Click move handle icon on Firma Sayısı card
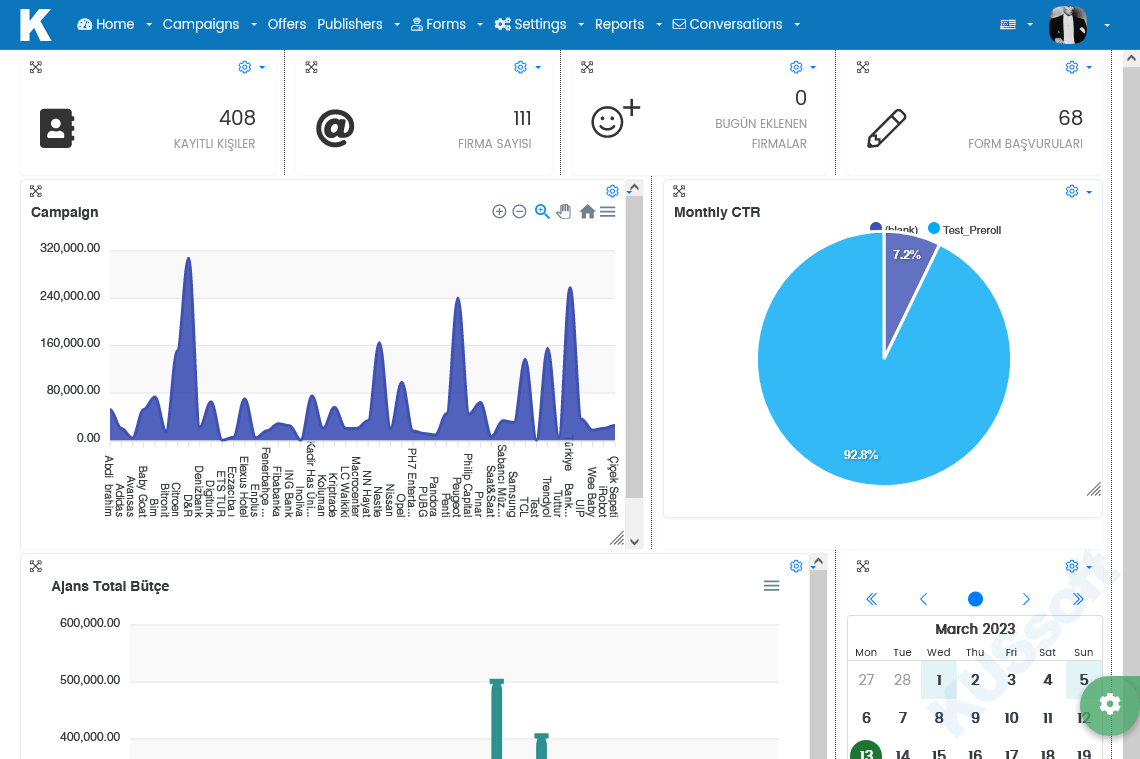The image size is (1140, 759). [311, 68]
